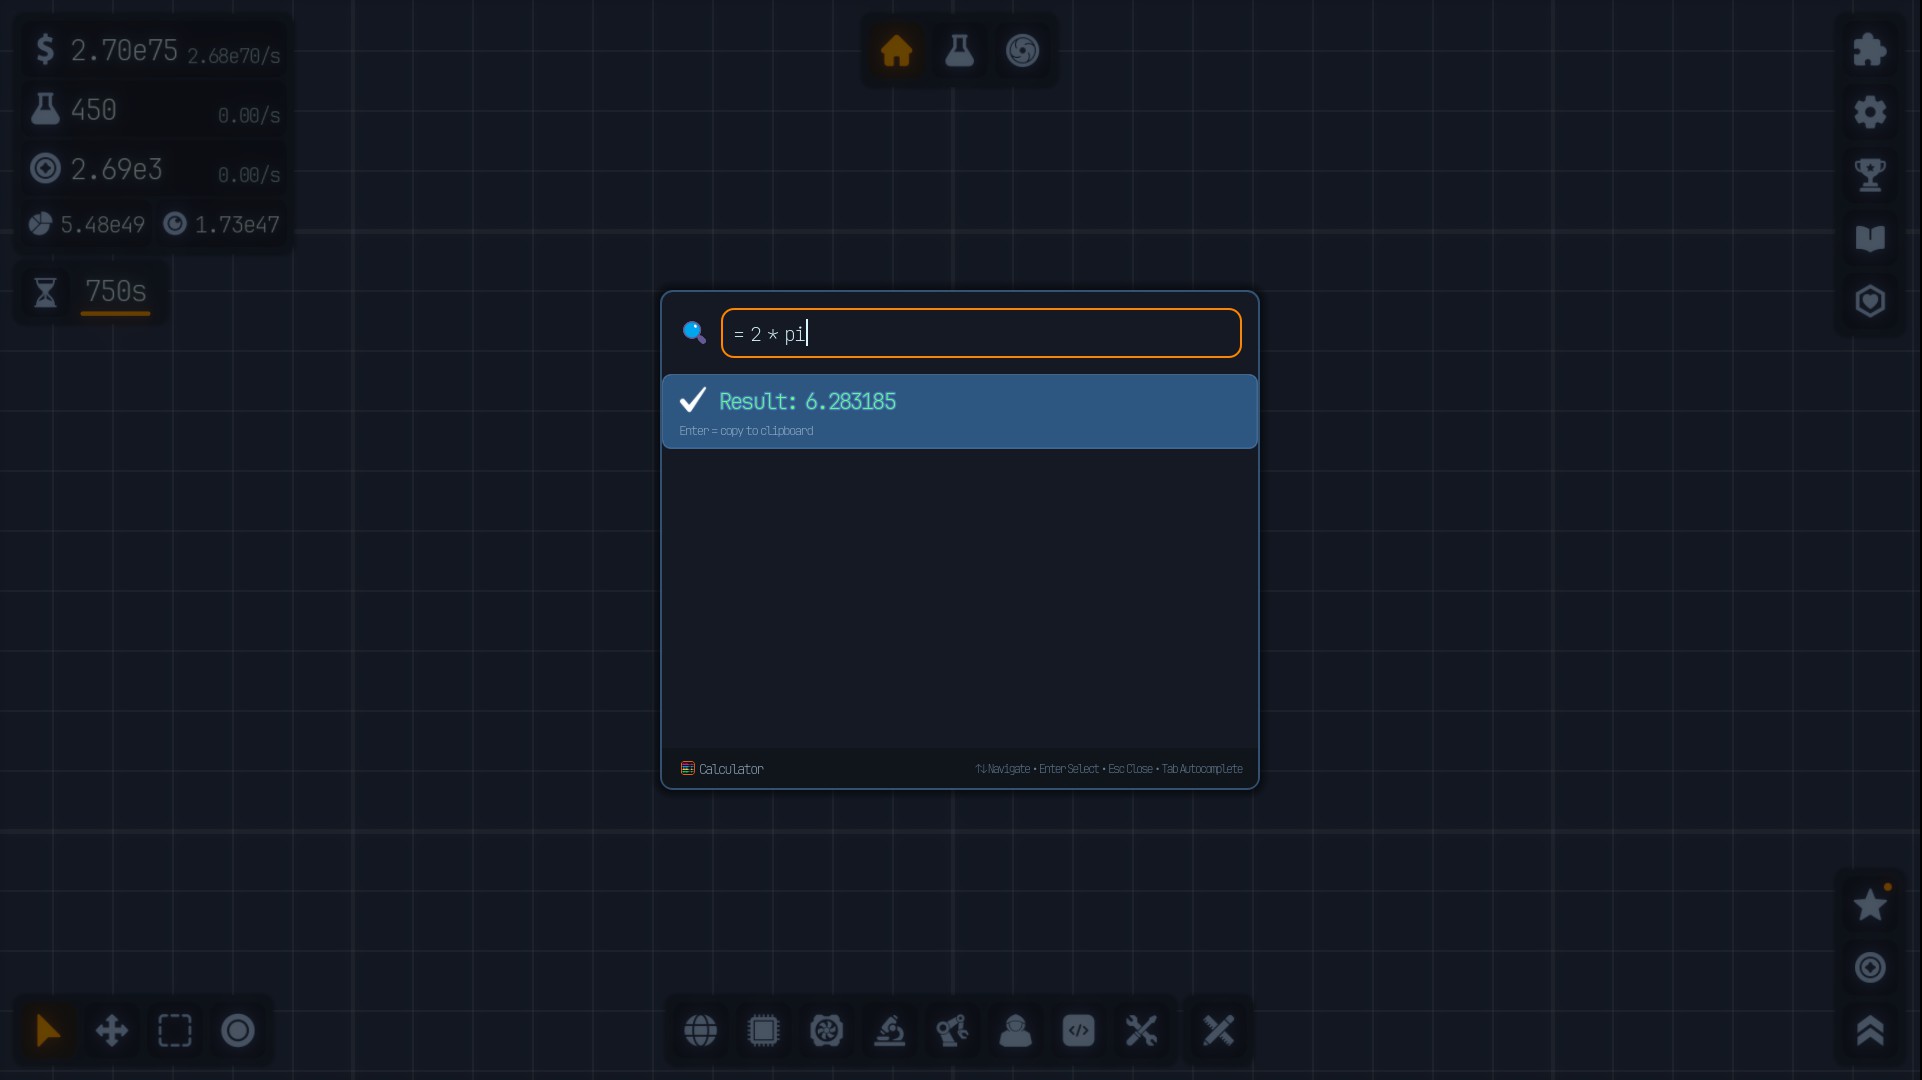This screenshot has height=1080, width=1922.
Task: Select the microscope research icon
Action: click(x=890, y=1031)
